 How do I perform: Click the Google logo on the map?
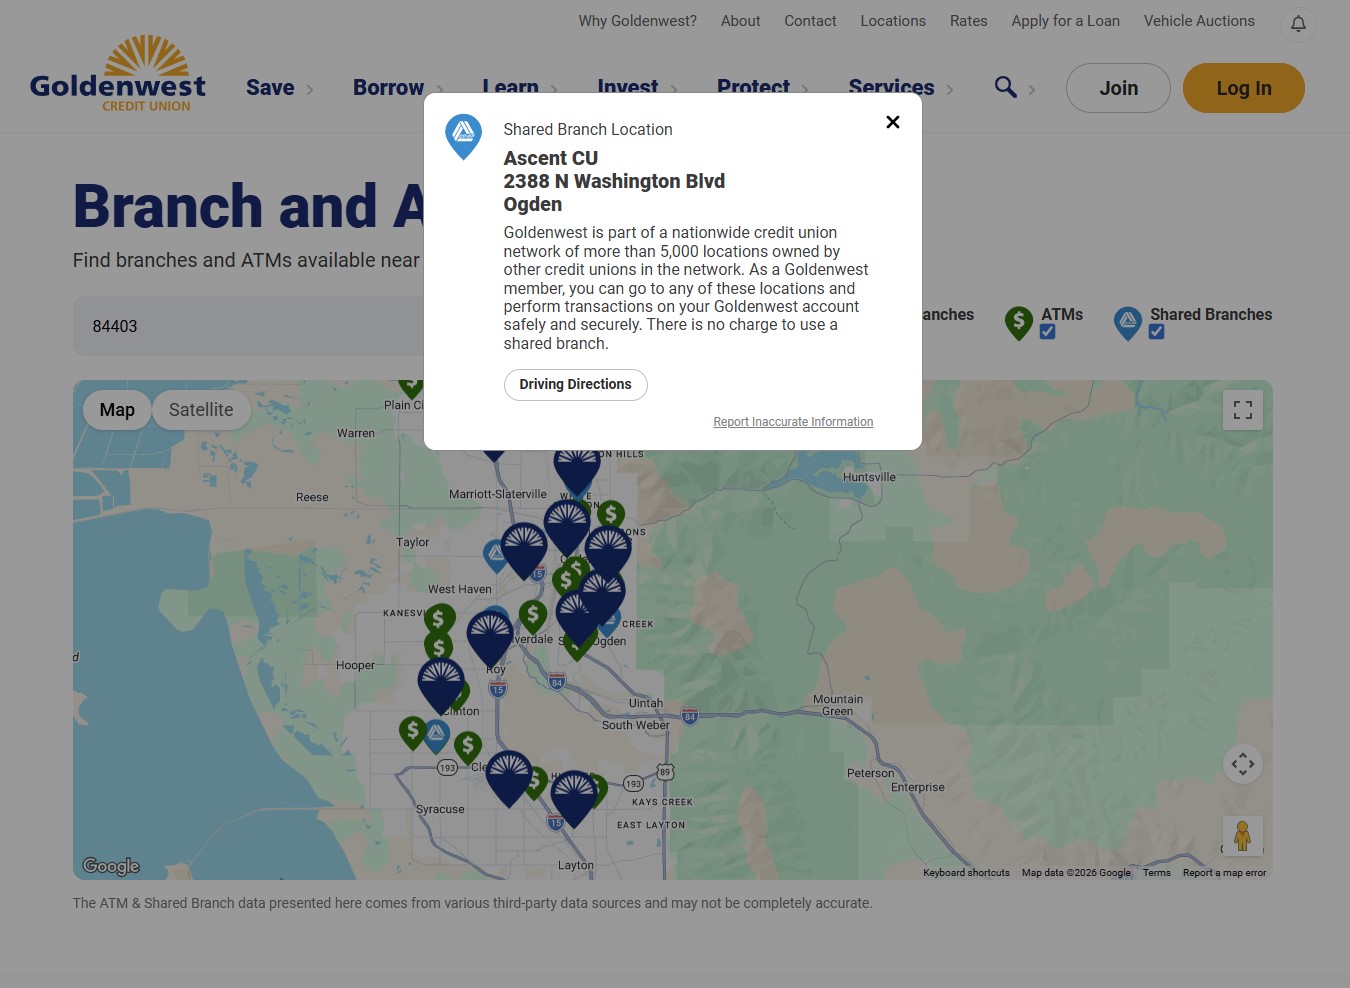click(109, 865)
